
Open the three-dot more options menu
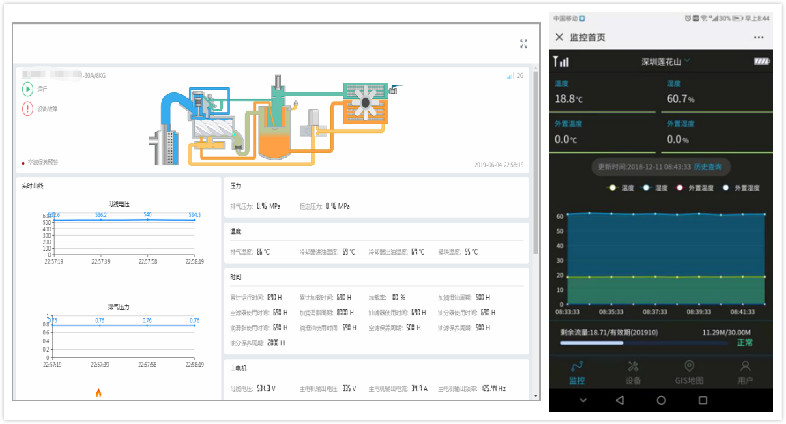759,37
